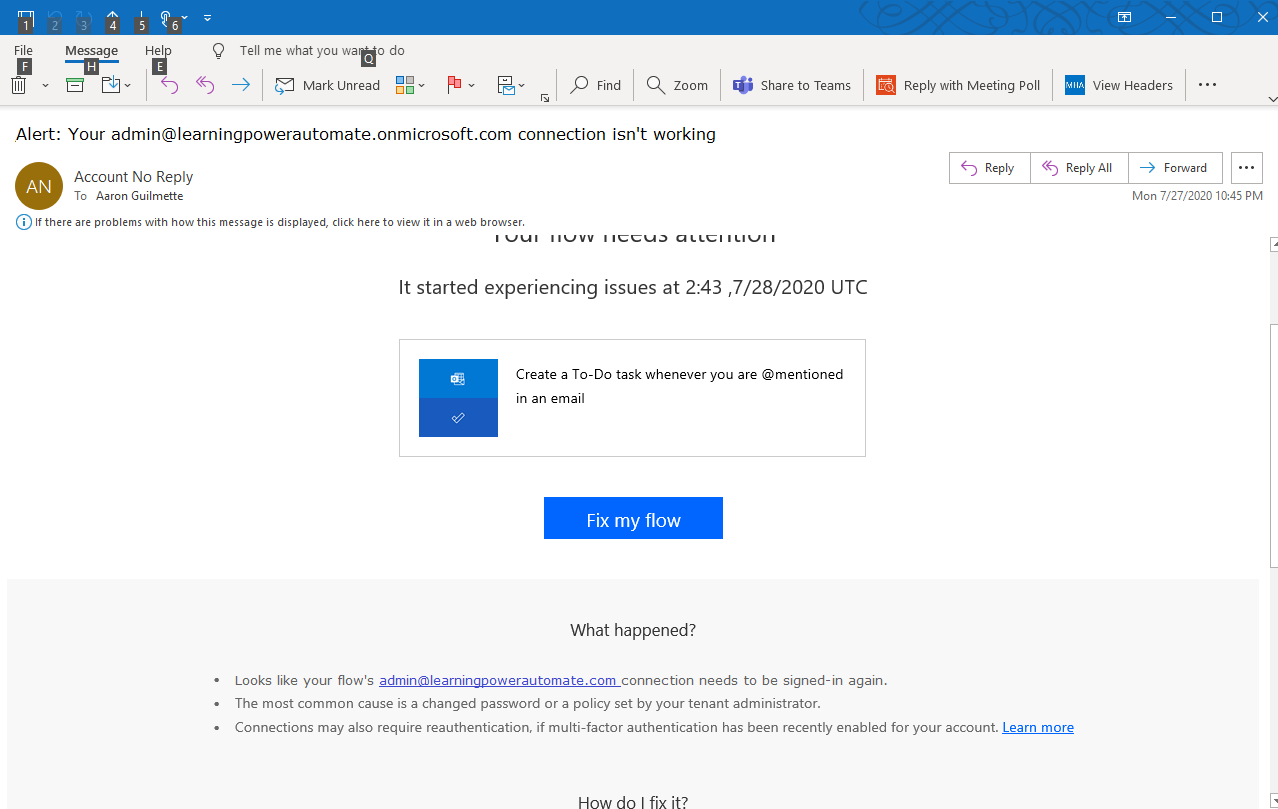This screenshot has width=1278, height=809.
Task: Open View Headers from the toolbar
Action: click(x=1119, y=85)
